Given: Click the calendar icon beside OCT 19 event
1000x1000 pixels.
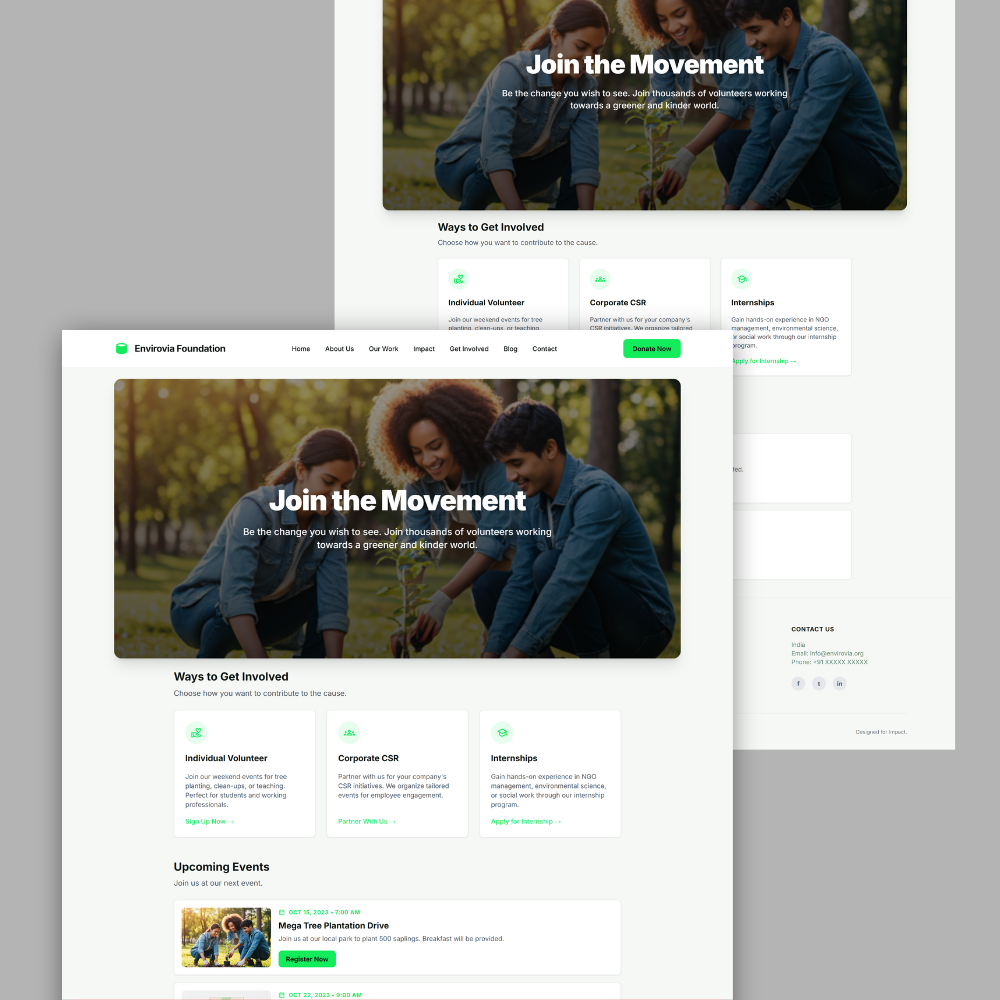Looking at the screenshot, I should [284, 912].
